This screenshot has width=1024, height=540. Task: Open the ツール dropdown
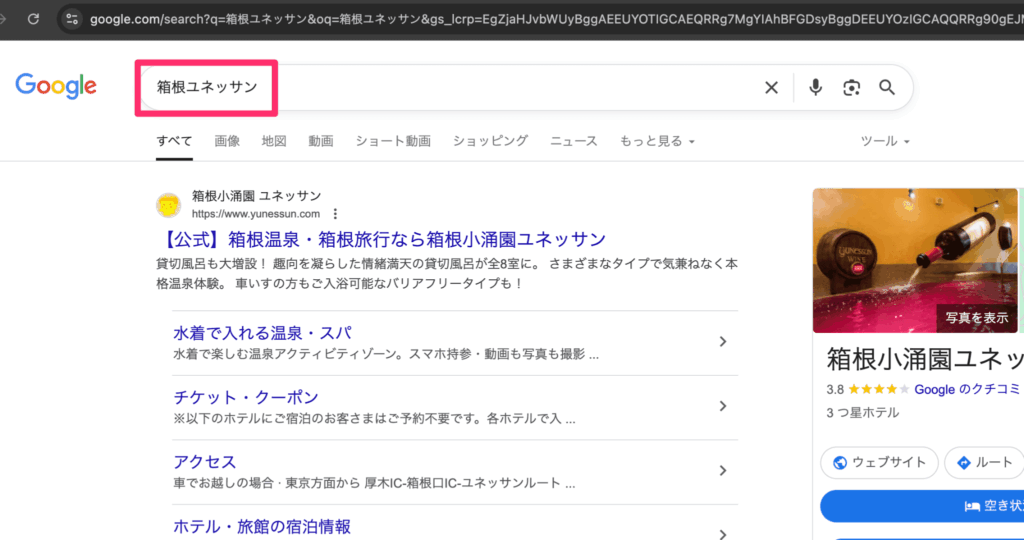pos(885,141)
